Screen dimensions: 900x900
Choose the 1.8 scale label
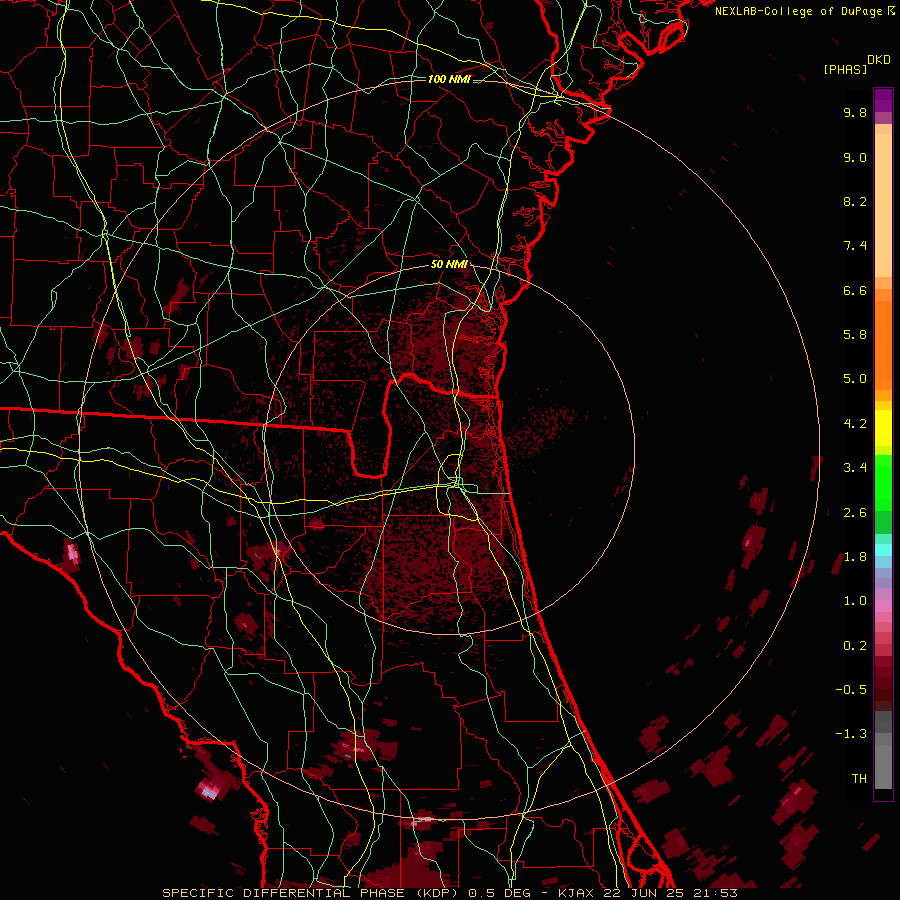[855, 557]
